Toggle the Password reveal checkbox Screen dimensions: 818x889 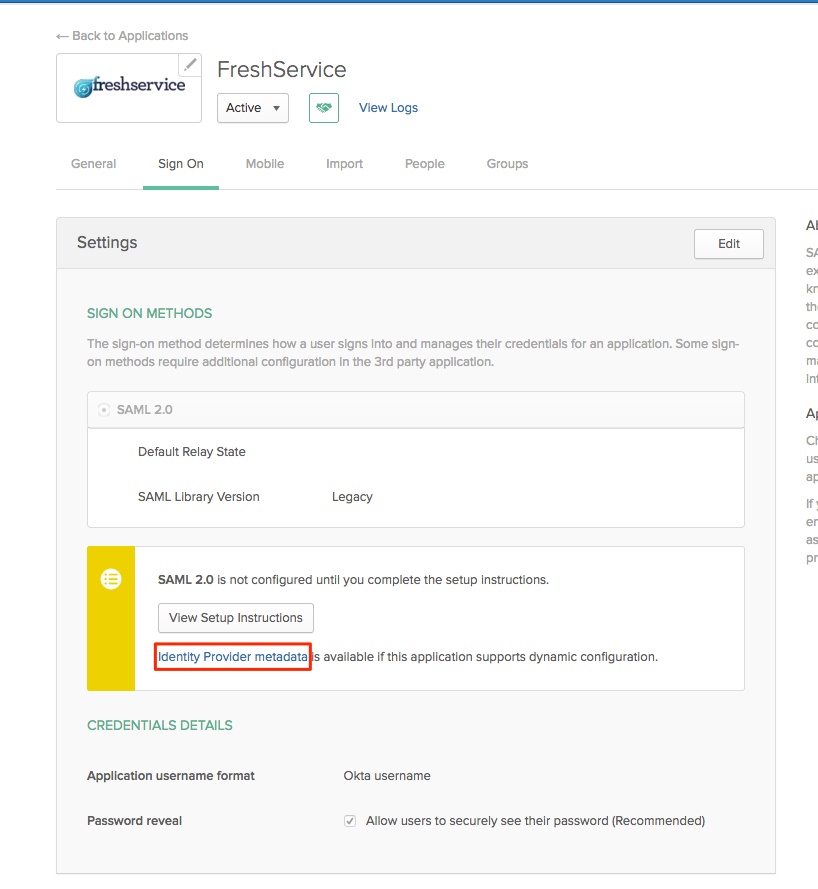350,820
